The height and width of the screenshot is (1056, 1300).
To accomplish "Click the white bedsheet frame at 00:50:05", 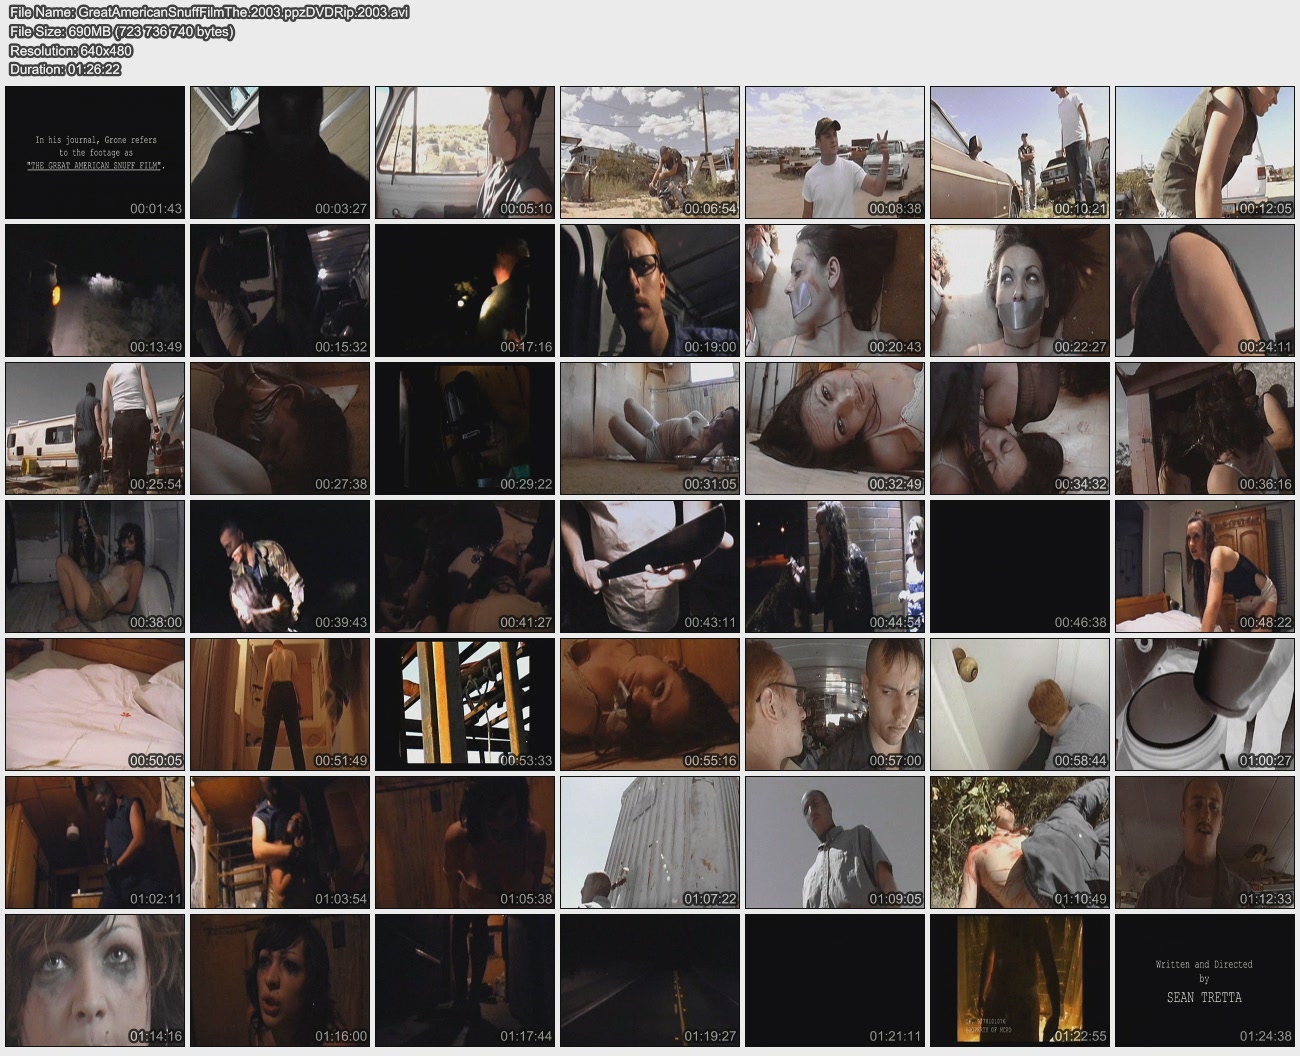I will pyautogui.click(x=95, y=705).
